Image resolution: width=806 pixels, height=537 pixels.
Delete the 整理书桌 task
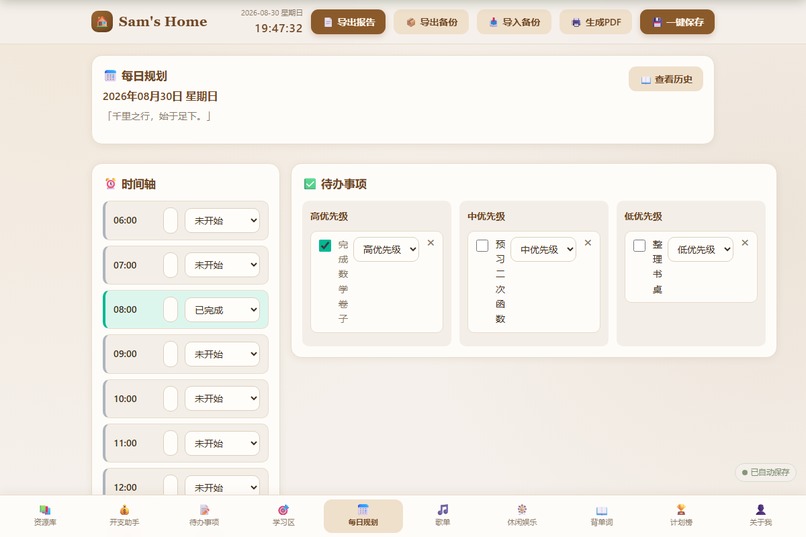[x=745, y=243]
